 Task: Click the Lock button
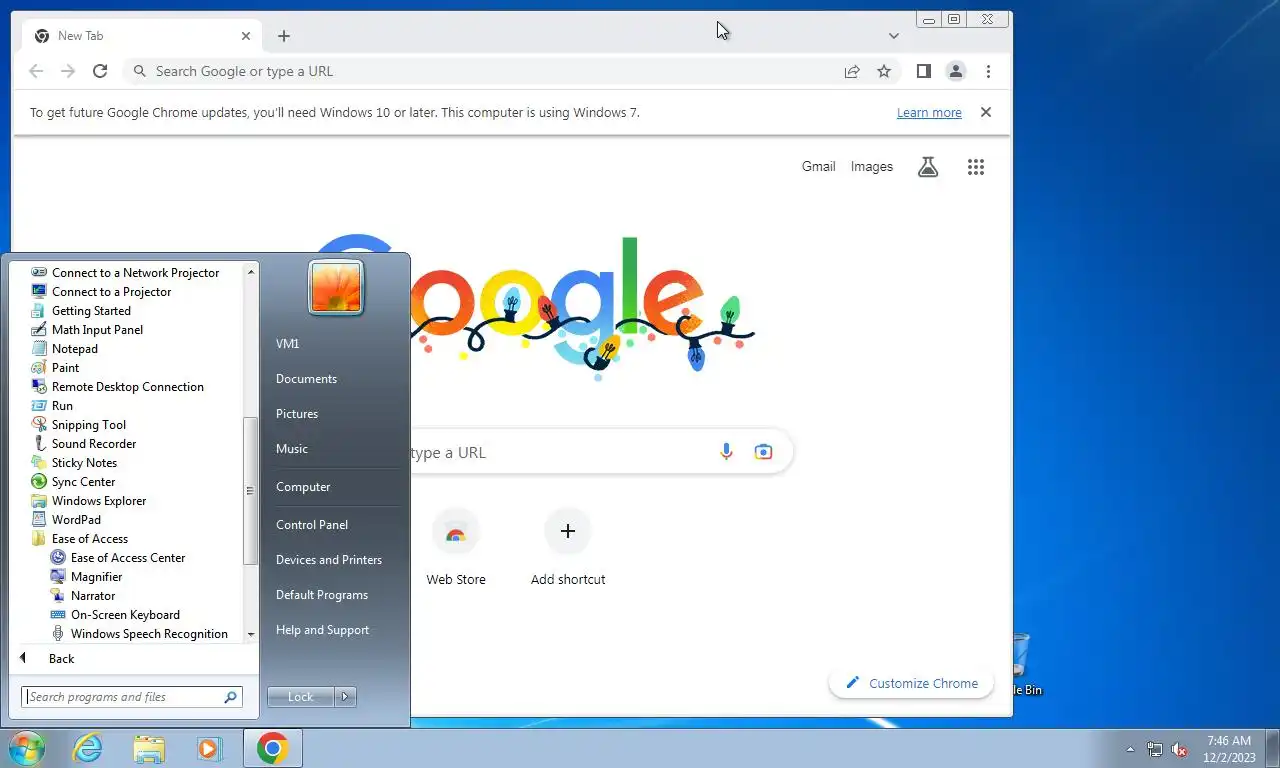click(x=300, y=697)
